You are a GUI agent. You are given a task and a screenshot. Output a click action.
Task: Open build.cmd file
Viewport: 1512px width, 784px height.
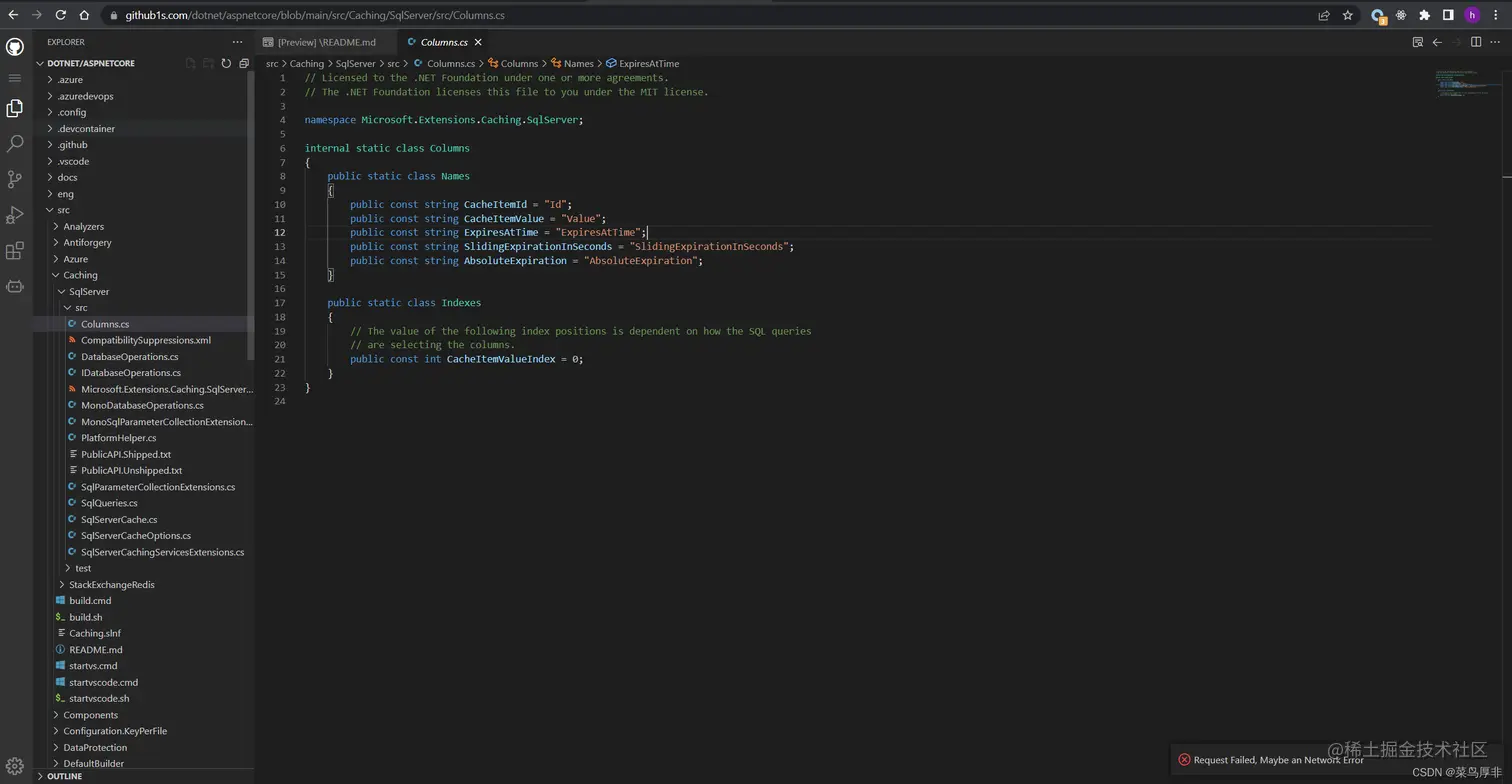(90, 601)
